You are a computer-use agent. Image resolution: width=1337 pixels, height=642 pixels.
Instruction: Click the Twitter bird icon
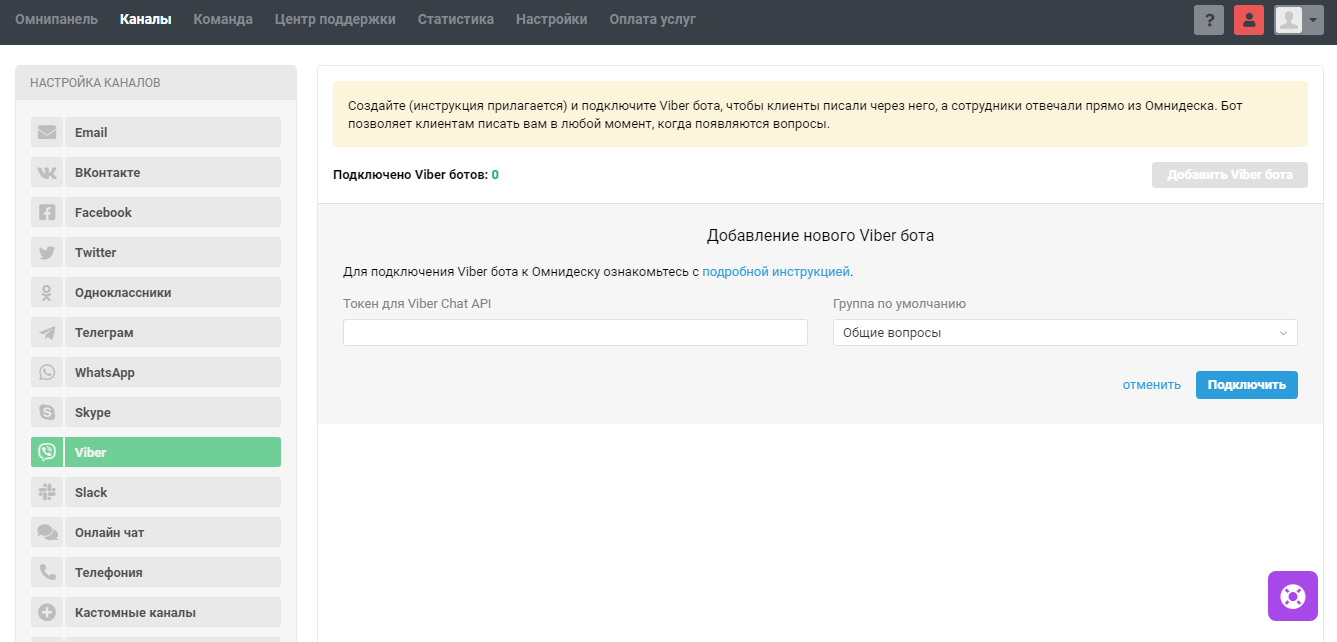tap(47, 252)
